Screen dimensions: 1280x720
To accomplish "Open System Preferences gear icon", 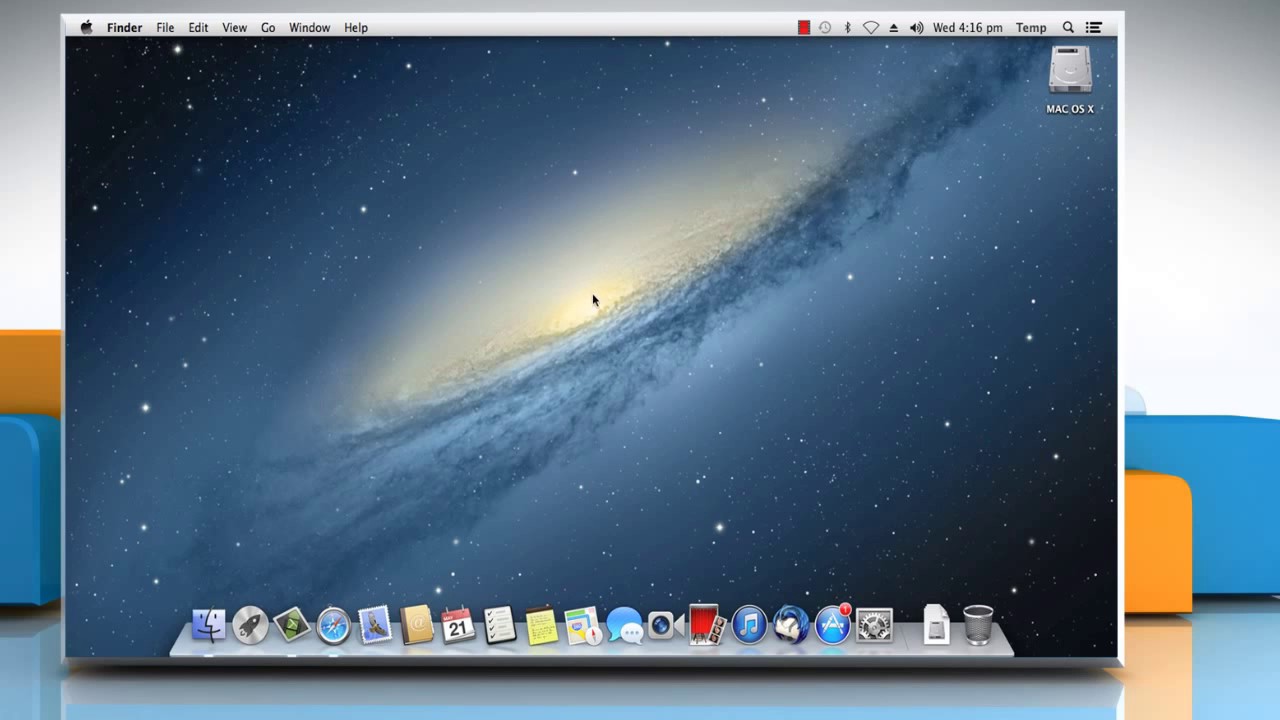I will pos(874,626).
